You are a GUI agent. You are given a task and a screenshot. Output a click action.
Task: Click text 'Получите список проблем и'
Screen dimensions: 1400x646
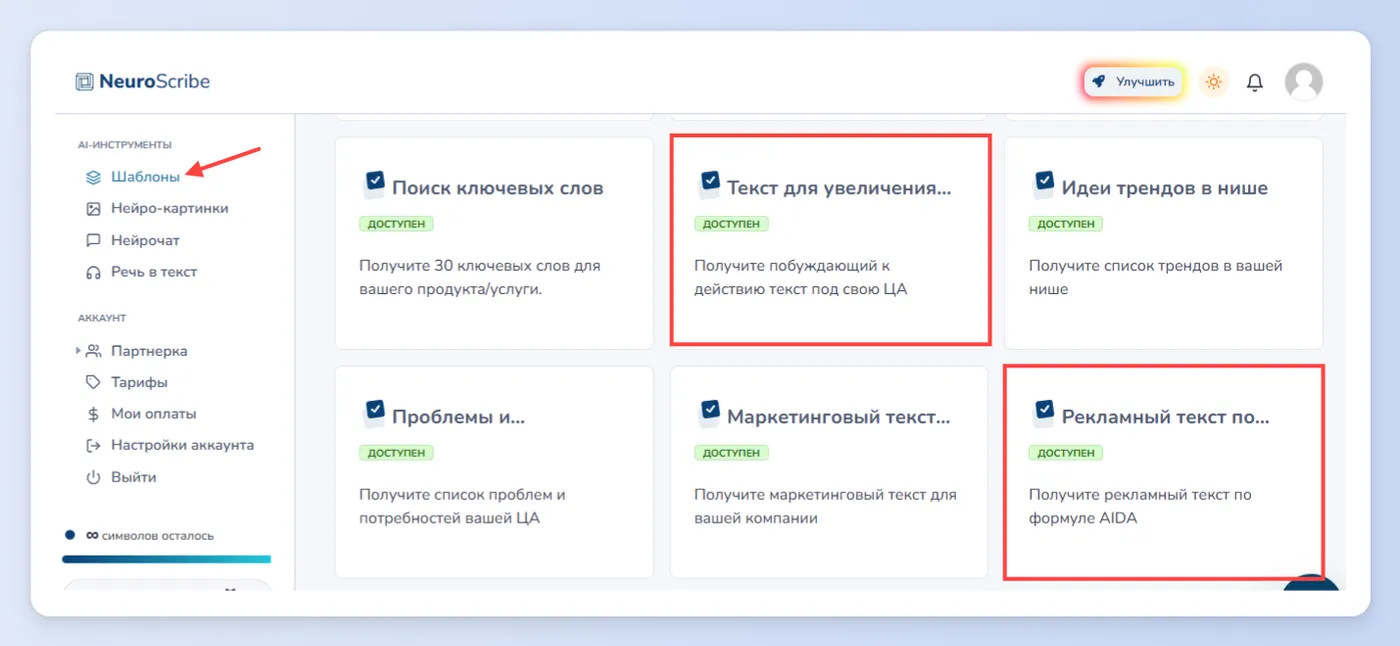462,494
